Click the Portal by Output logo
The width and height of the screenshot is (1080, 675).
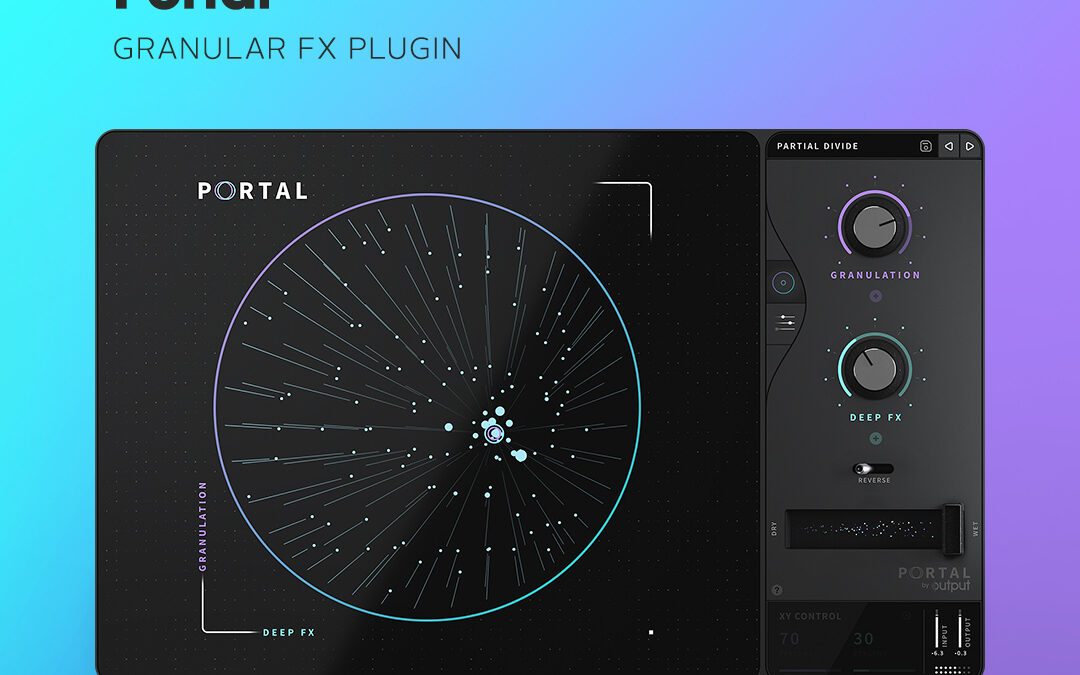(935, 579)
